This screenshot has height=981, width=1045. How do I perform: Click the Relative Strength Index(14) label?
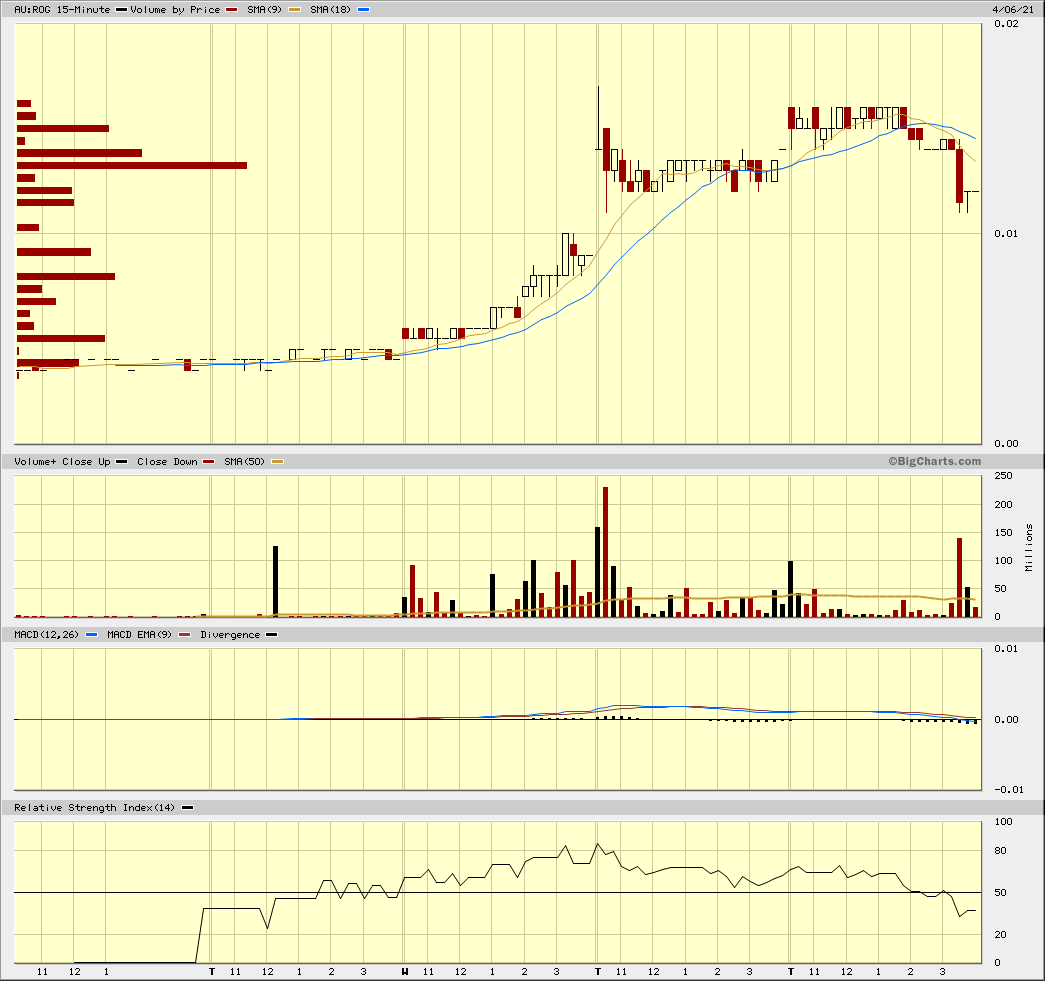point(95,808)
